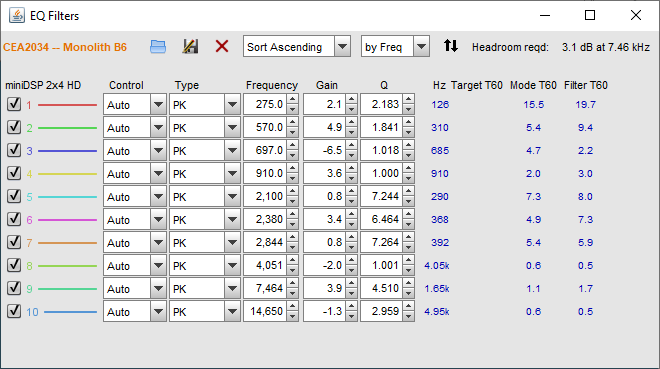Click the save filters disk icon
Image resolution: width=660 pixels, height=369 pixels.
coord(190,46)
